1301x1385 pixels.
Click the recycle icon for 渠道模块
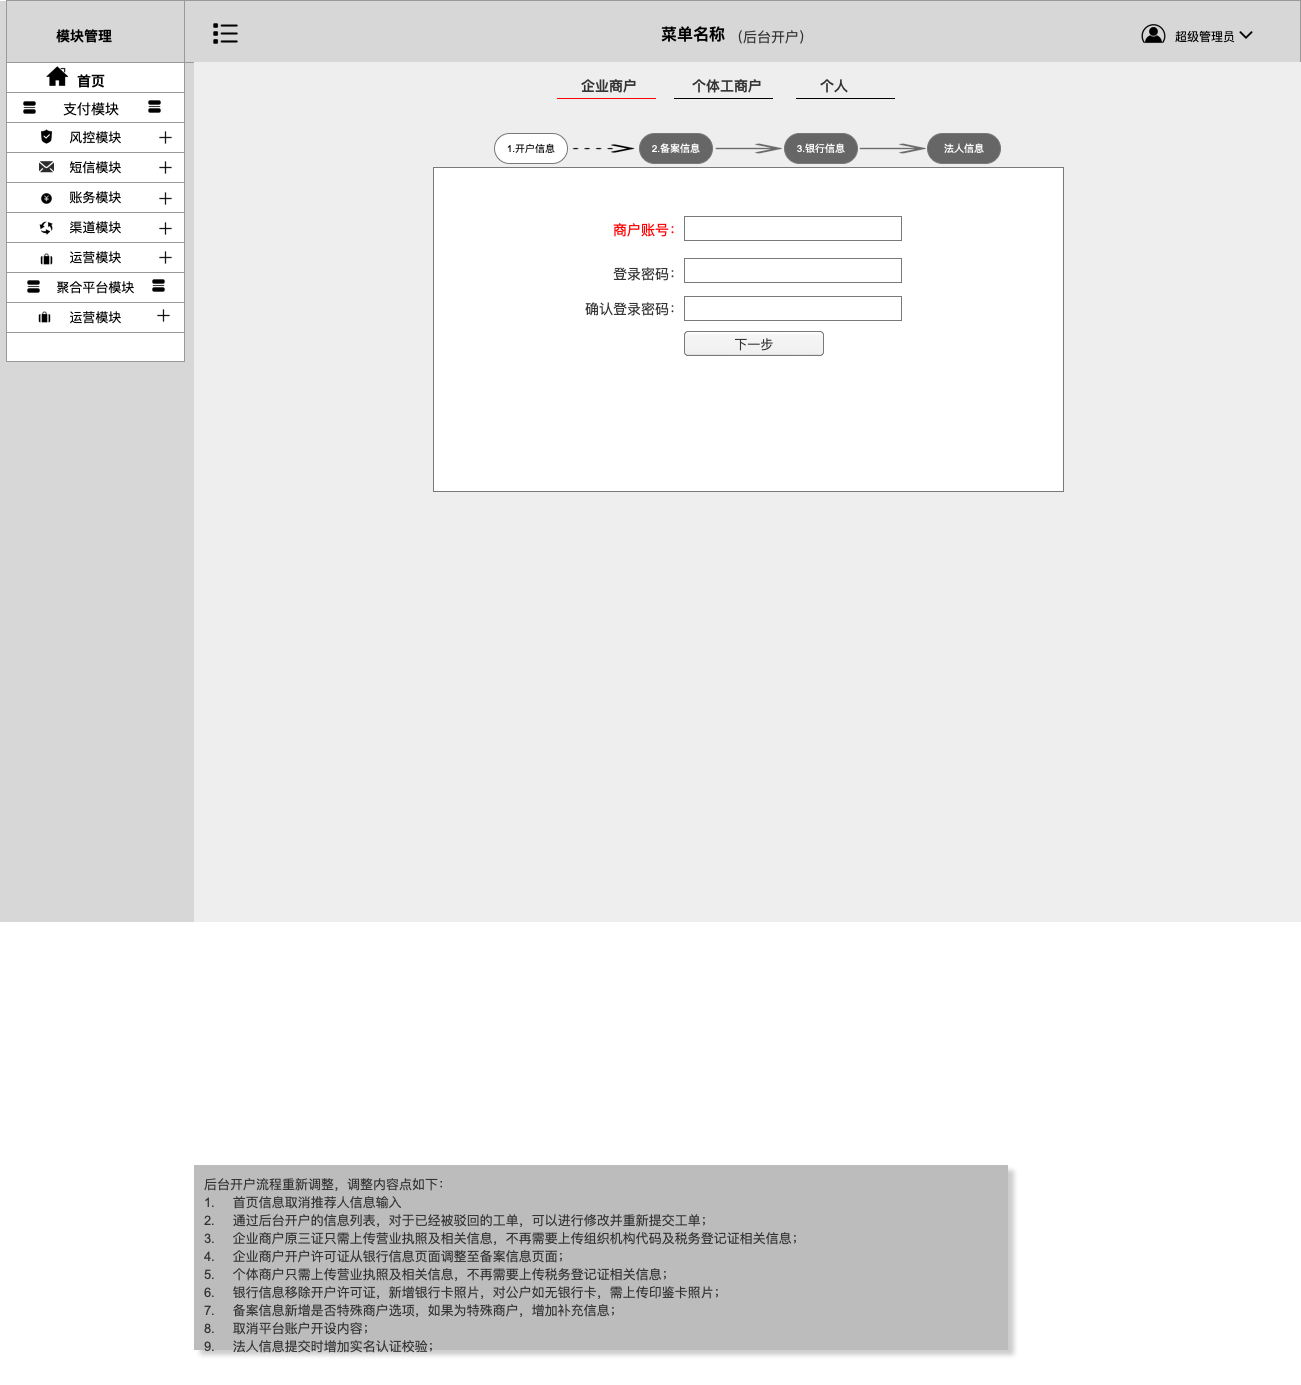point(46,228)
